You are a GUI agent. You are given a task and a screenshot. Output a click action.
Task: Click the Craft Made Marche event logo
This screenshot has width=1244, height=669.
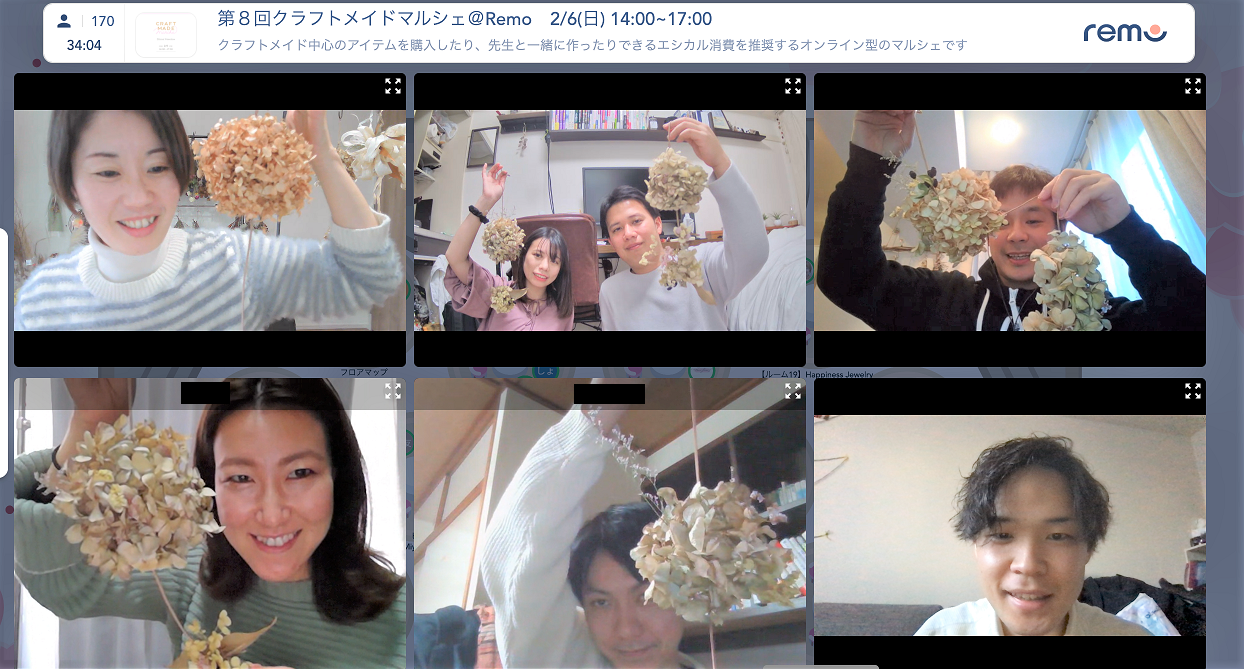165,33
